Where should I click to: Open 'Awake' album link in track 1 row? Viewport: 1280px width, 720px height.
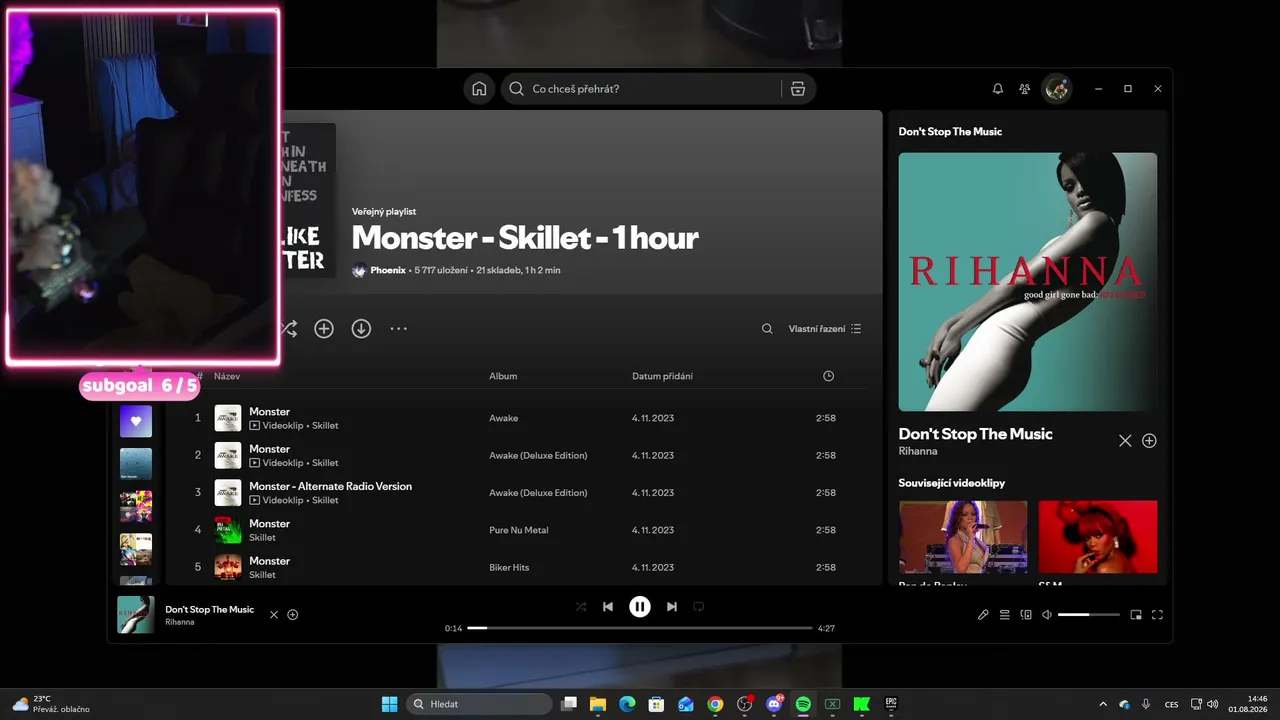tap(504, 418)
